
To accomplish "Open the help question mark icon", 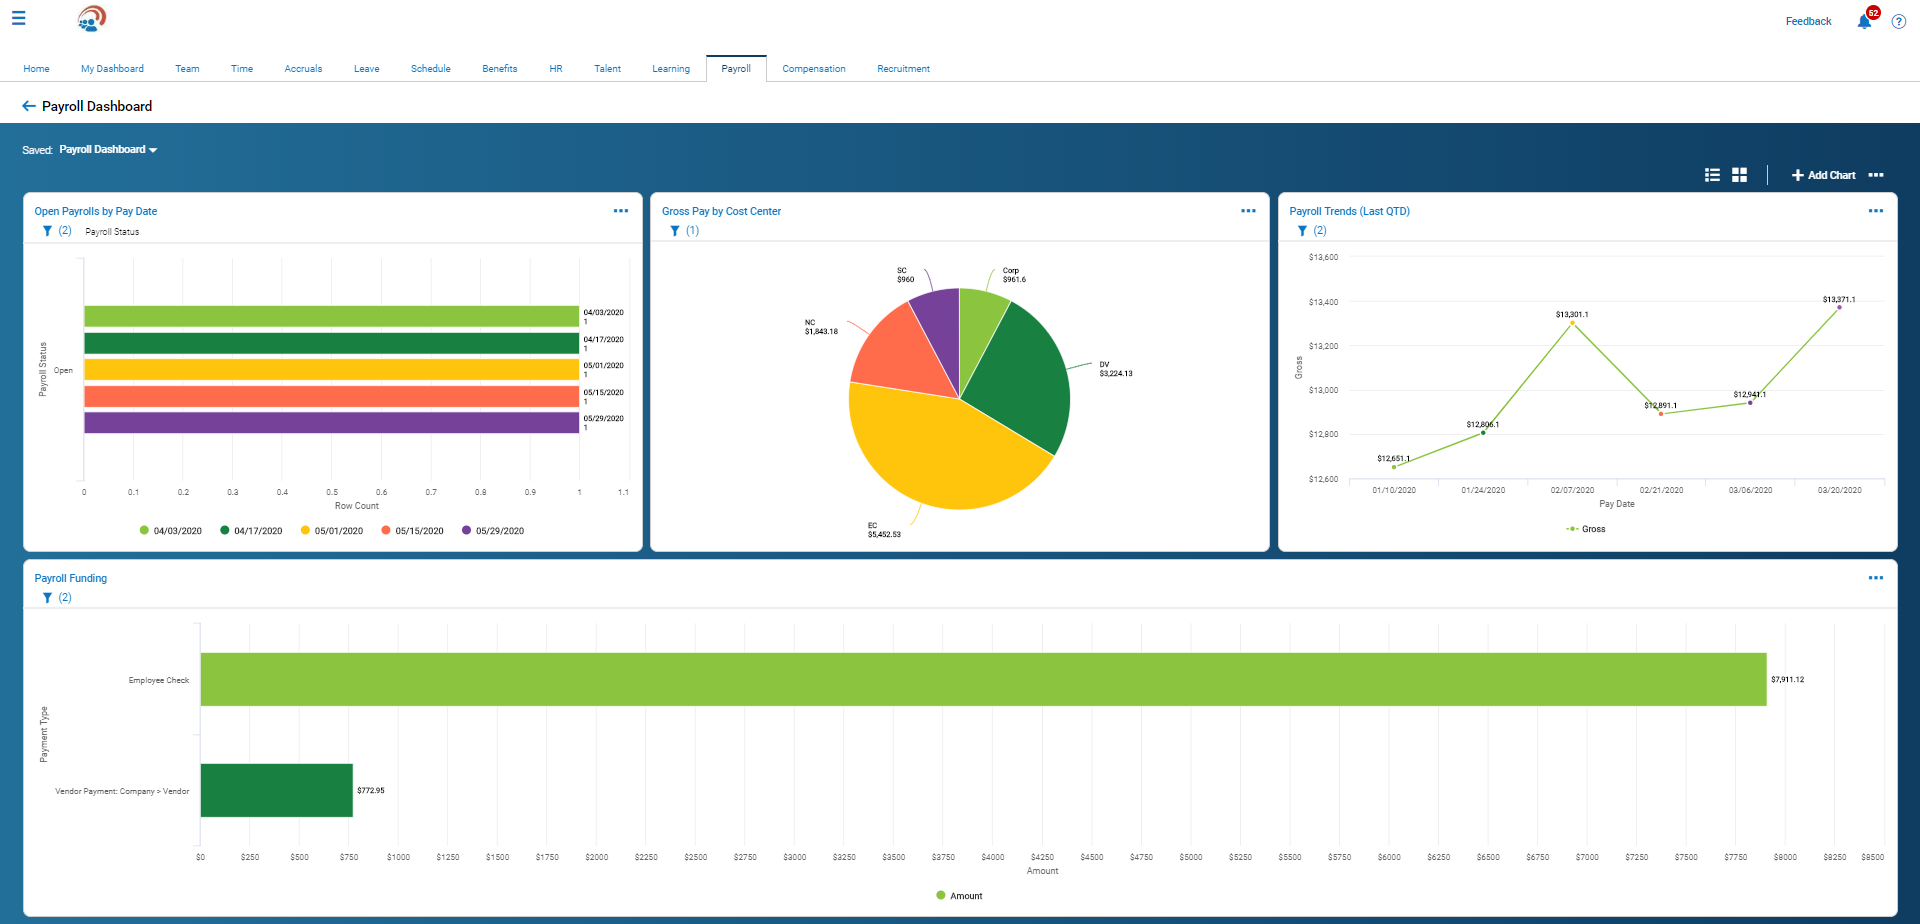I will [1898, 21].
